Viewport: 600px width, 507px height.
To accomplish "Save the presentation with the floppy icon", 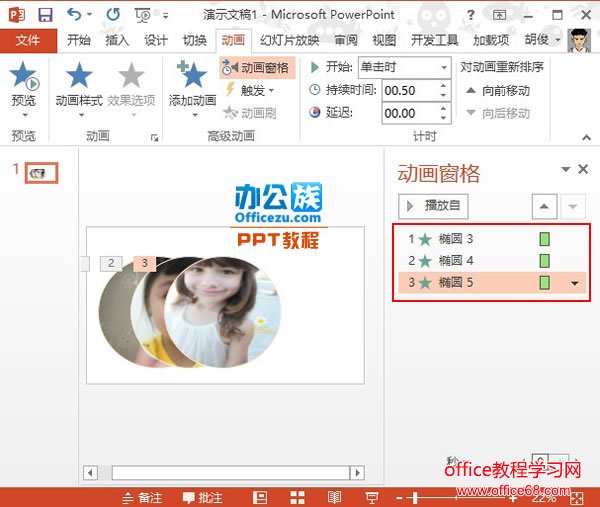I will (45, 15).
